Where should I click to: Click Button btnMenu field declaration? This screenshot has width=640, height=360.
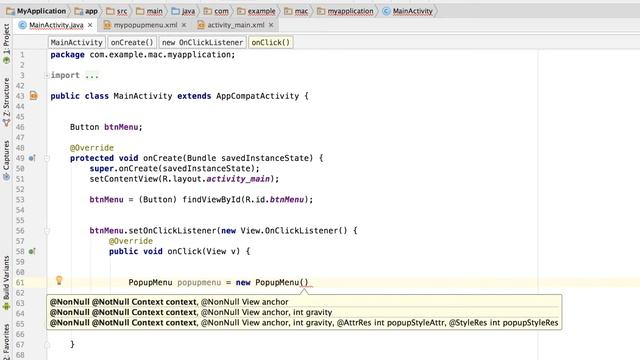click(106, 127)
